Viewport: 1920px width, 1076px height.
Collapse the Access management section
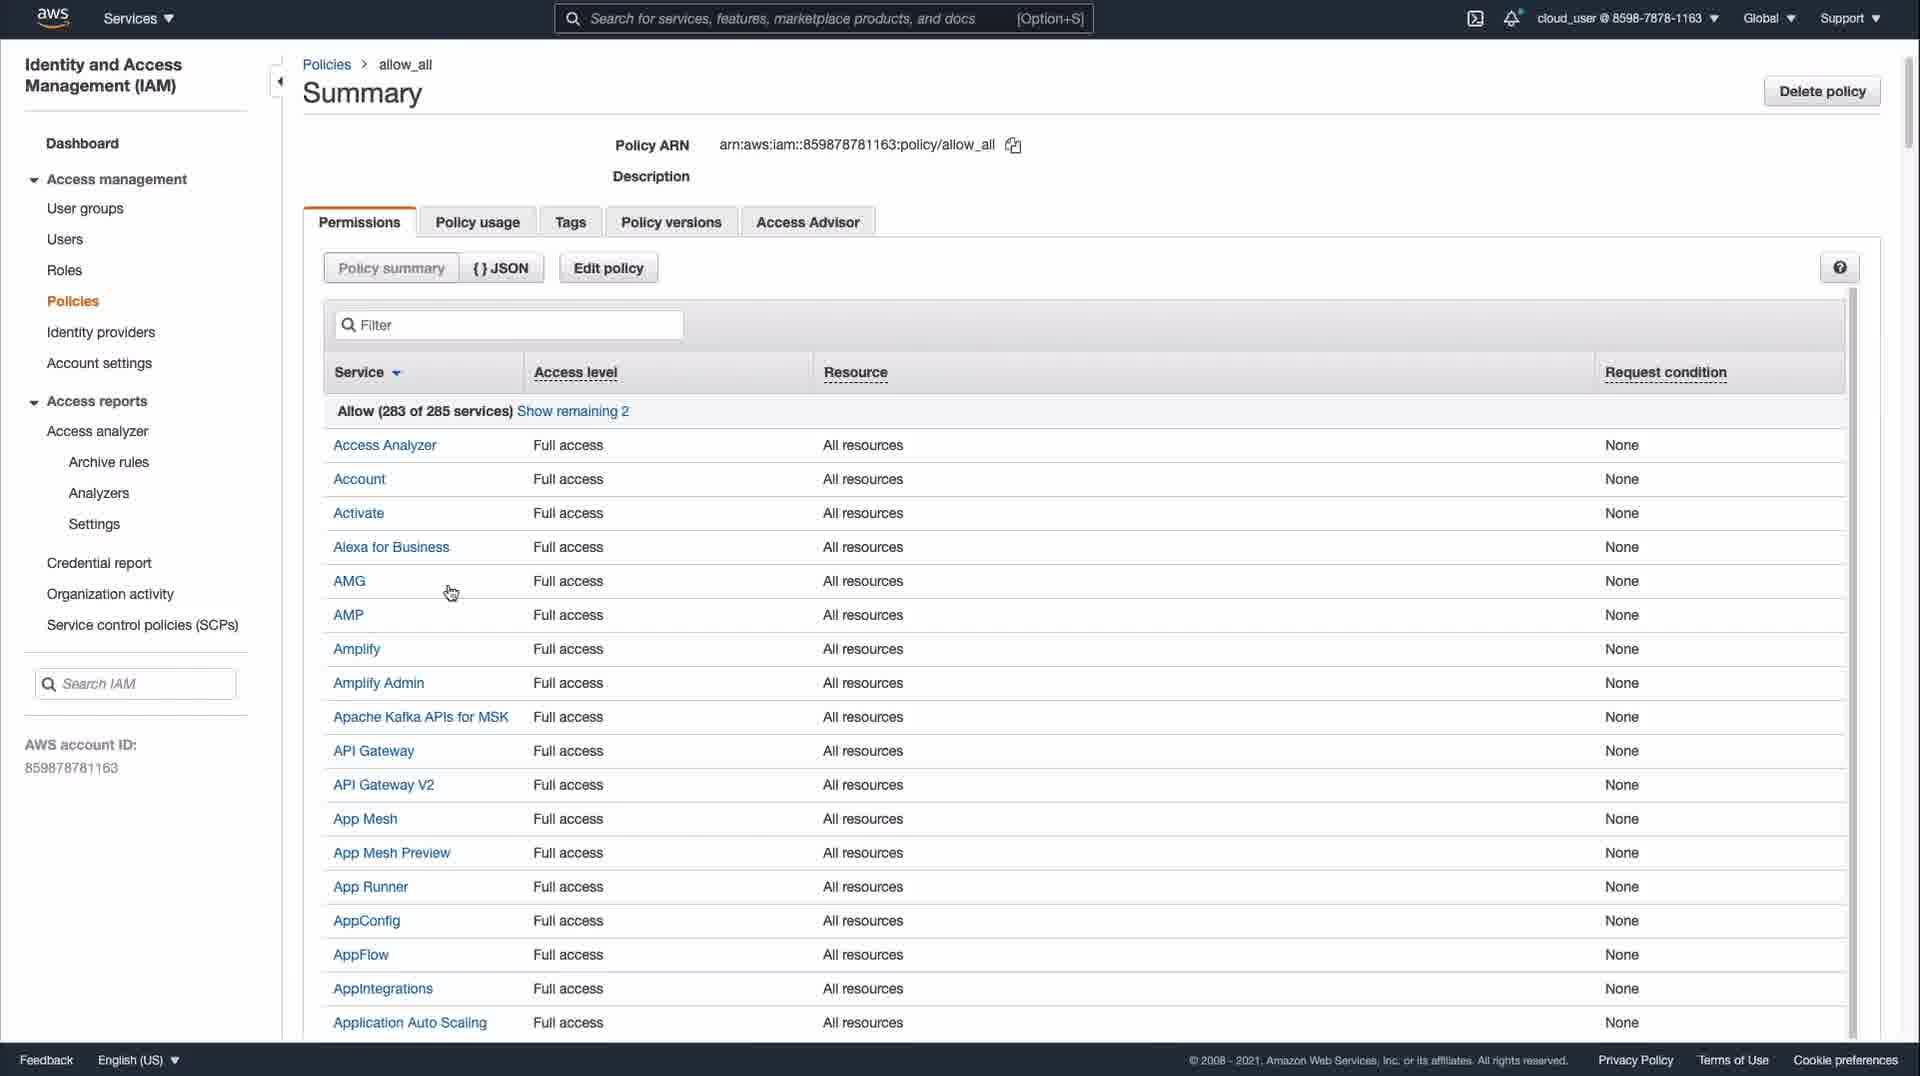click(34, 180)
